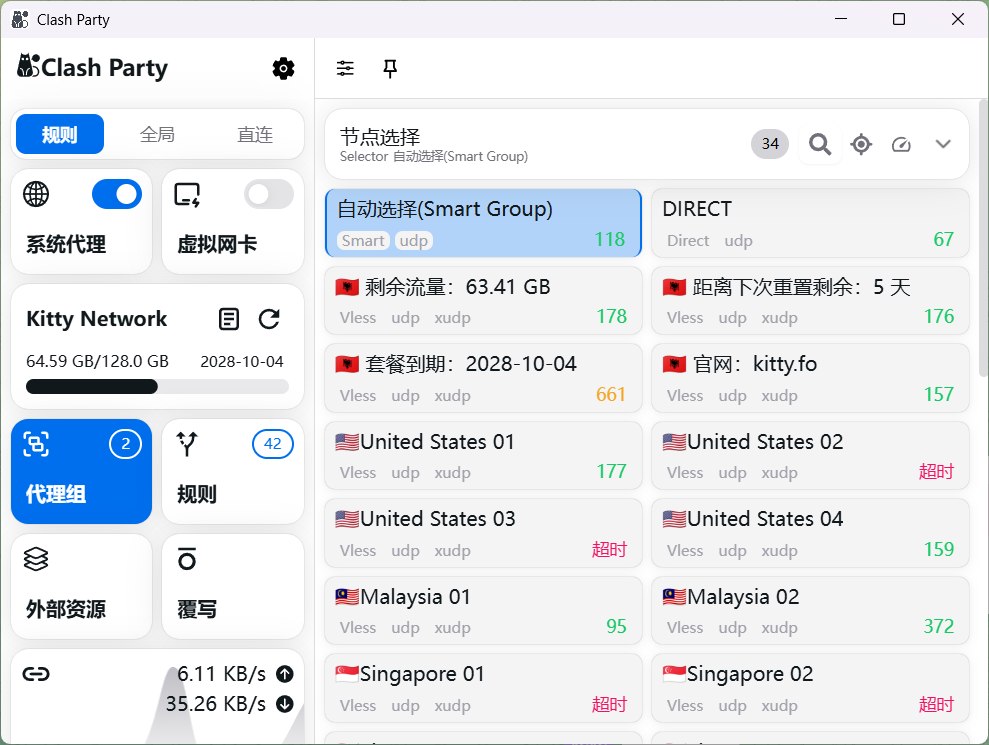989x745 pixels.
Task: Click the download speed arrow icon
Action: [285, 704]
